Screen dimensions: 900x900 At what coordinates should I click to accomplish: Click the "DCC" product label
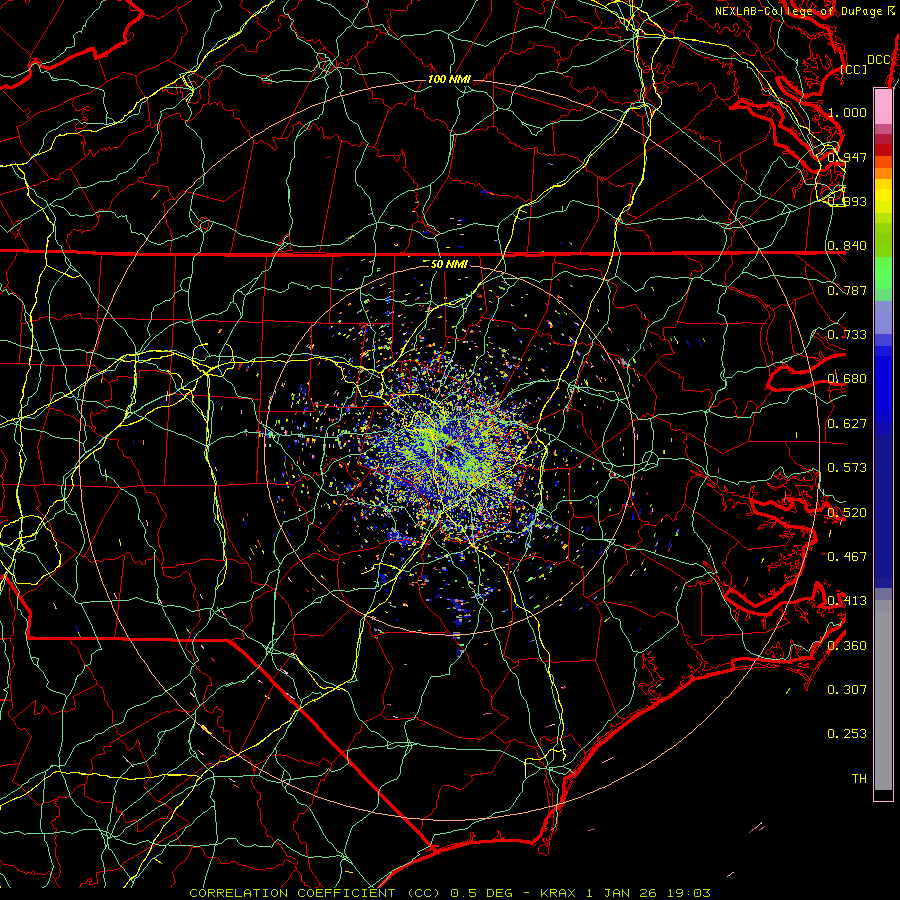(x=878, y=60)
